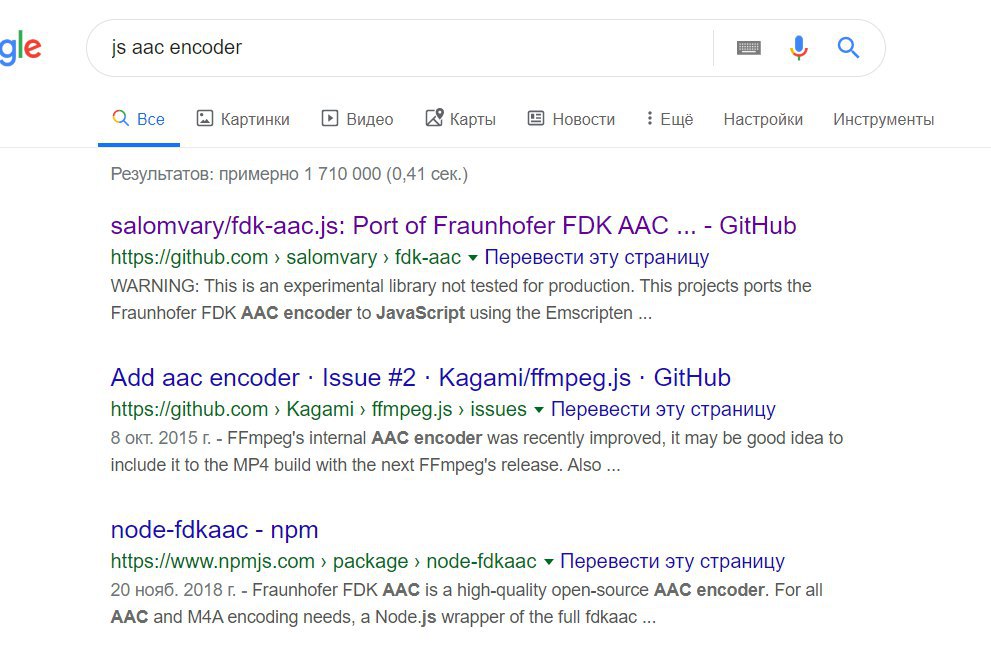The image size is (991, 667).
Task: Click the Google logo
Action: 20,49
